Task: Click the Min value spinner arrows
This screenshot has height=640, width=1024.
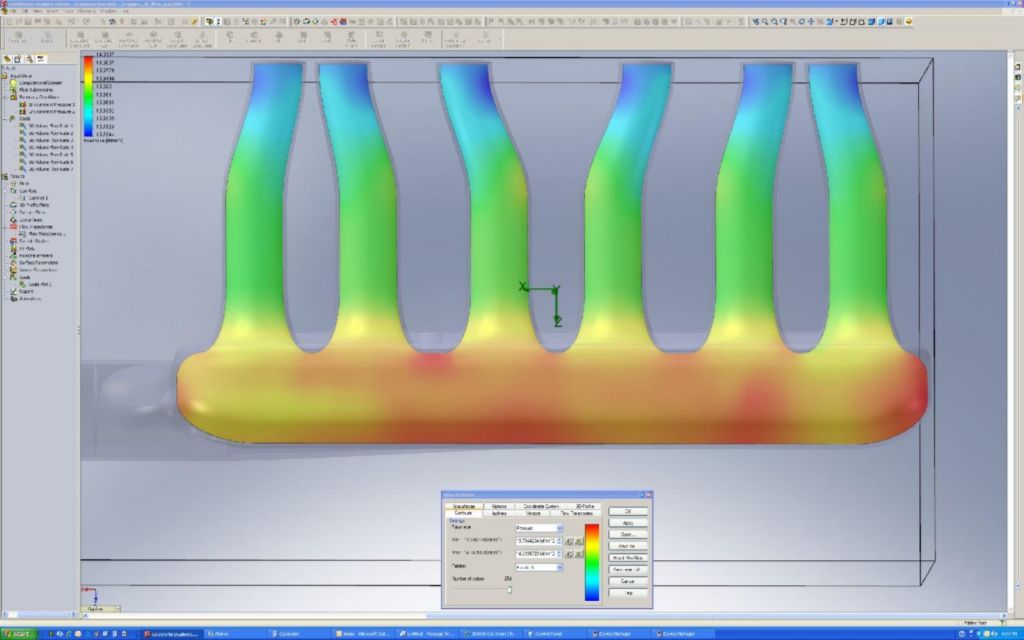Action: click(x=560, y=540)
